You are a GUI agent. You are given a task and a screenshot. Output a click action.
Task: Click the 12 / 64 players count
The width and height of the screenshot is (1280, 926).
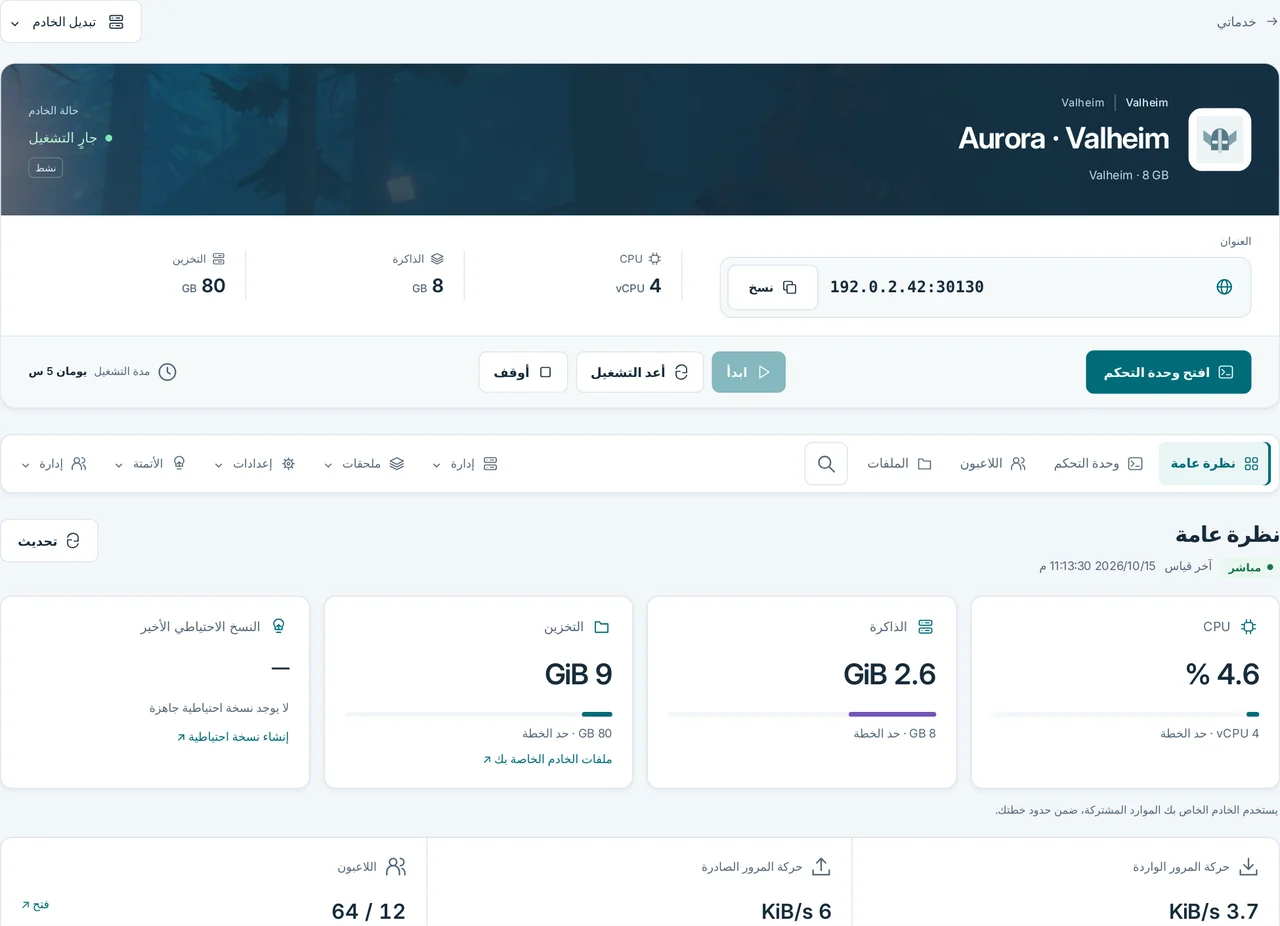pos(369,912)
